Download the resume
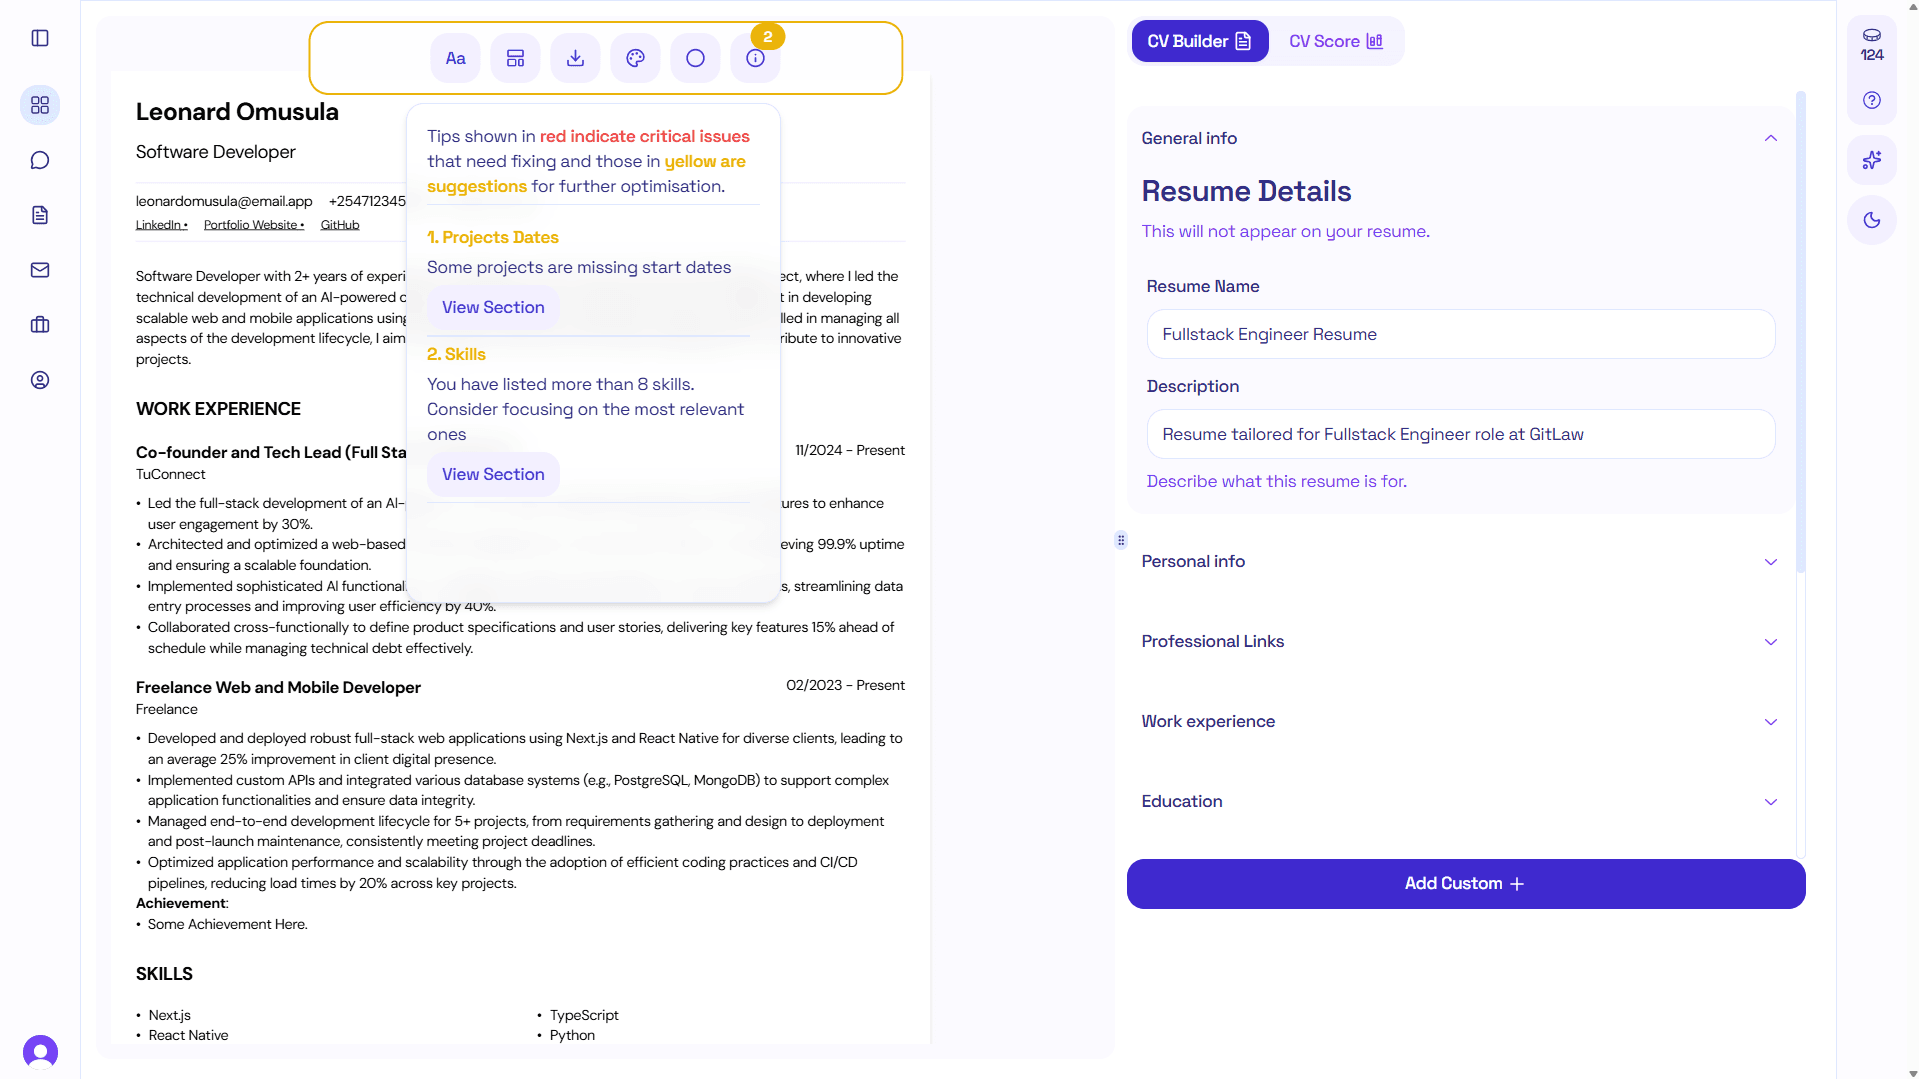The width and height of the screenshot is (1919, 1079). (x=575, y=57)
